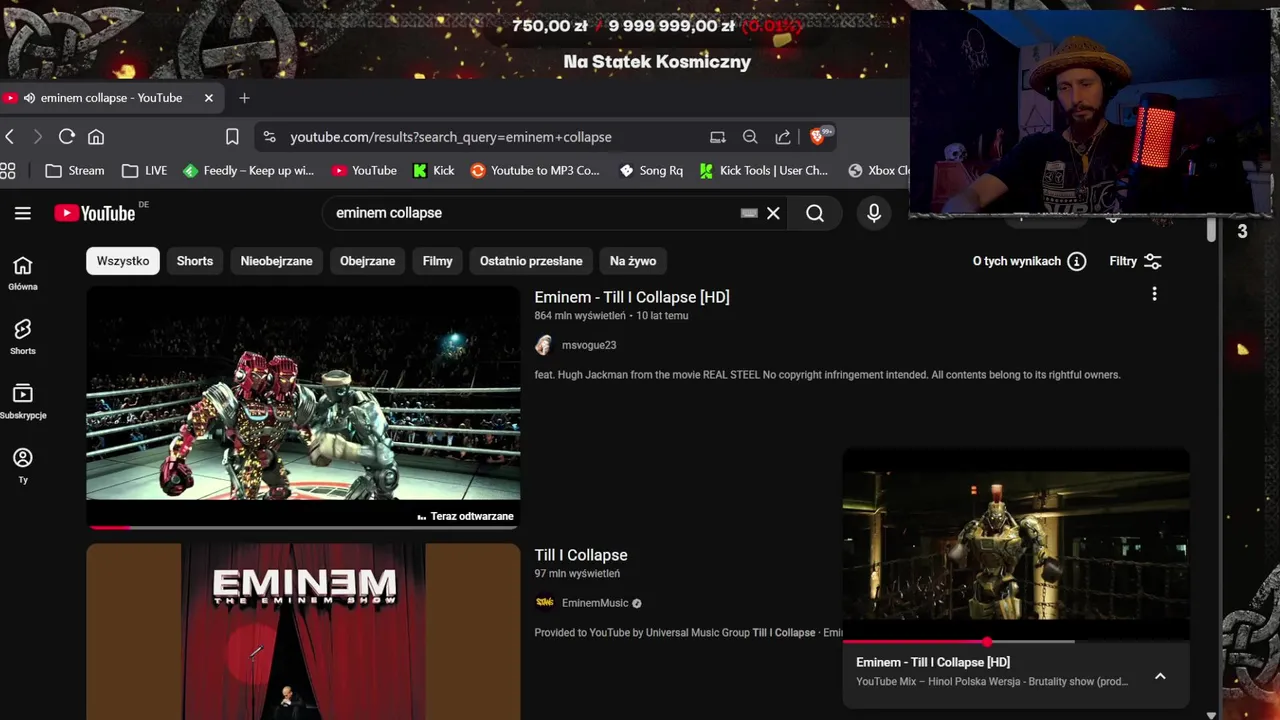Image resolution: width=1280 pixels, height=720 pixels.
Task: Open the Kick Tools bookmark
Action: 764,171
